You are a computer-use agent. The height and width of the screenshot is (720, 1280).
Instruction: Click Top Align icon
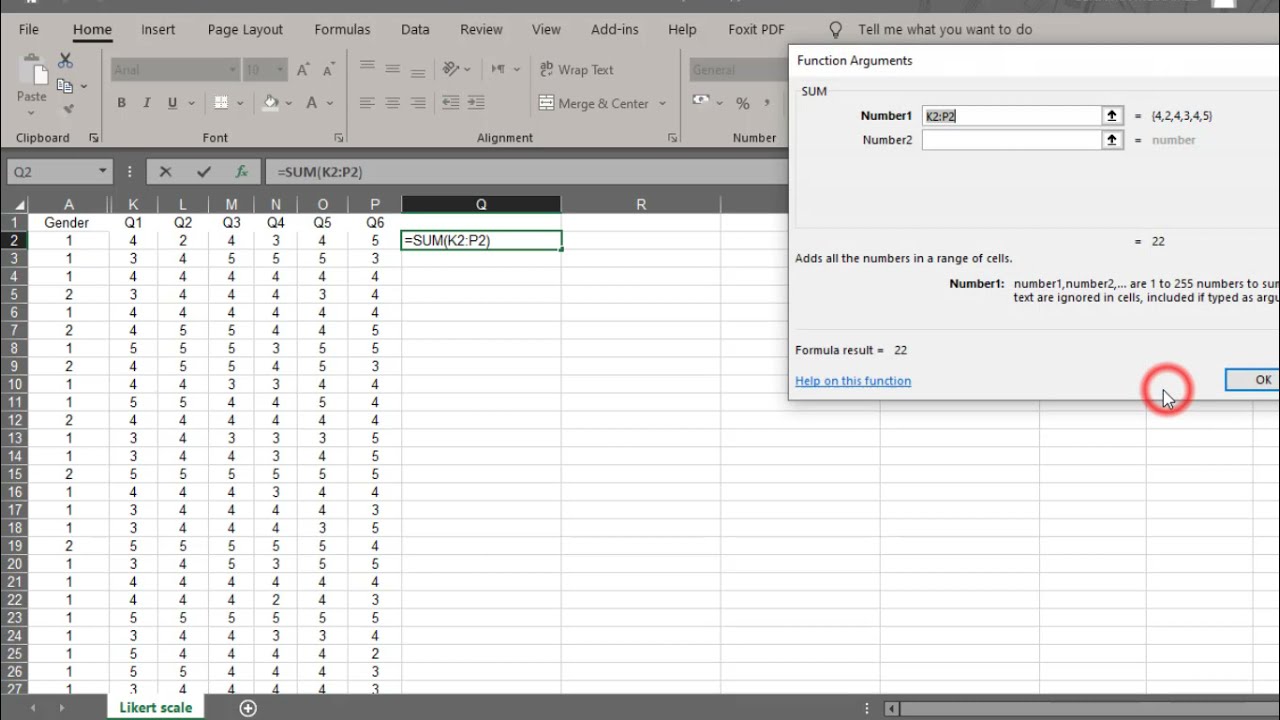pyautogui.click(x=367, y=69)
